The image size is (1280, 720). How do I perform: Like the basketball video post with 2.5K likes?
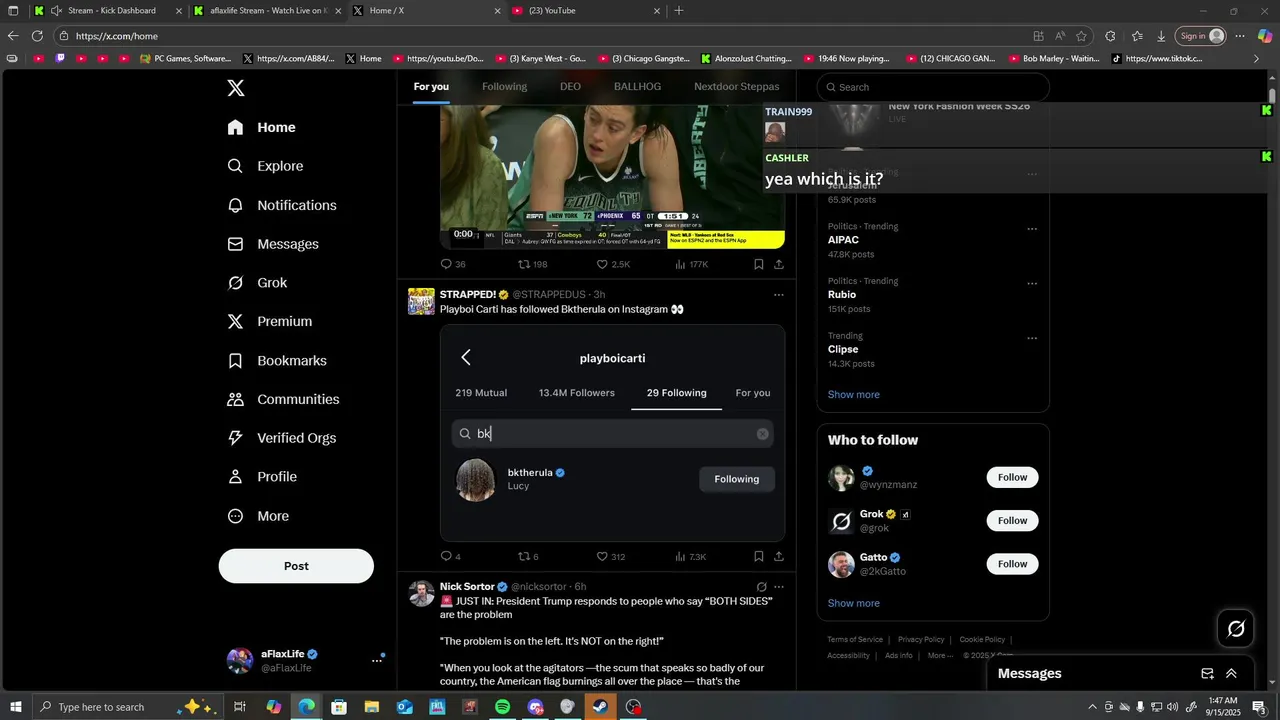[602, 264]
